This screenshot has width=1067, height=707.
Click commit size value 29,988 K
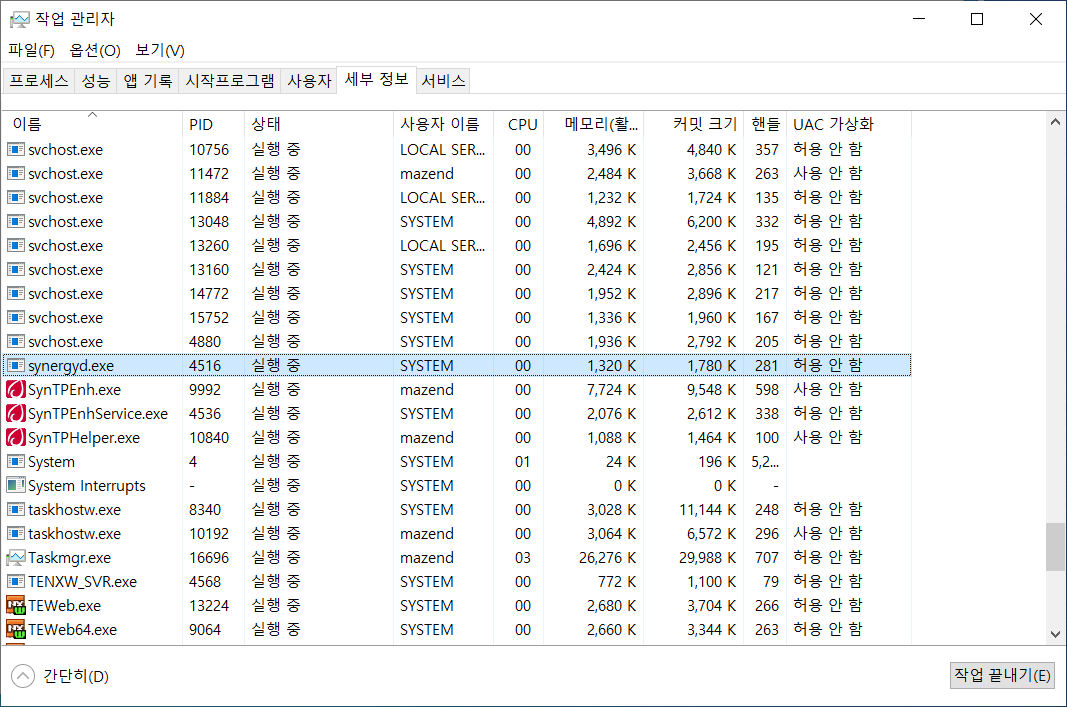(x=708, y=558)
